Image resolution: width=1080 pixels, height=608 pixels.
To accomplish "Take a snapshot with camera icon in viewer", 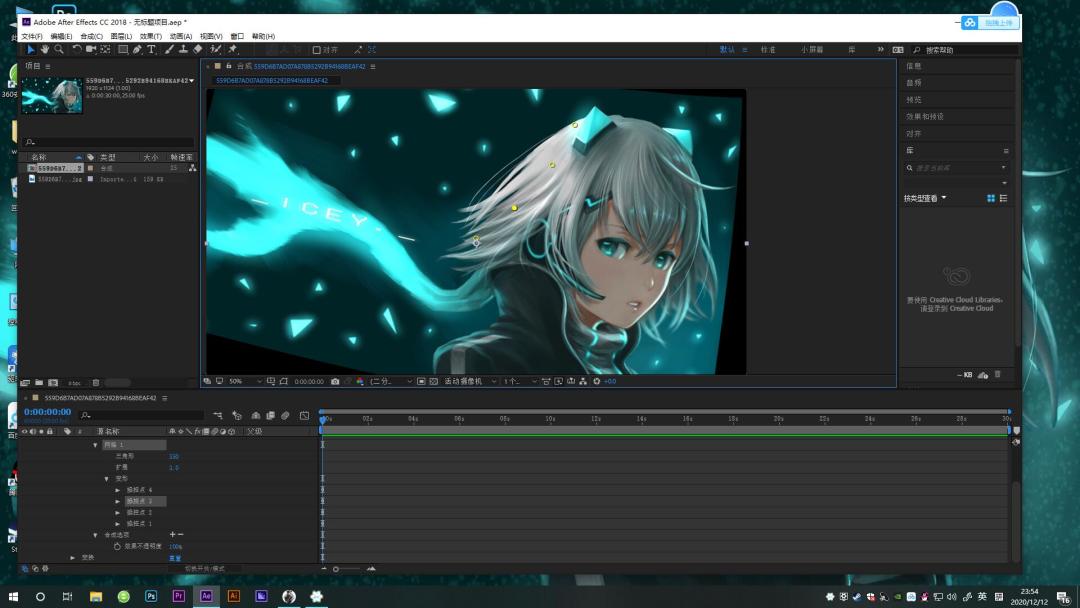I will pyautogui.click(x=335, y=381).
